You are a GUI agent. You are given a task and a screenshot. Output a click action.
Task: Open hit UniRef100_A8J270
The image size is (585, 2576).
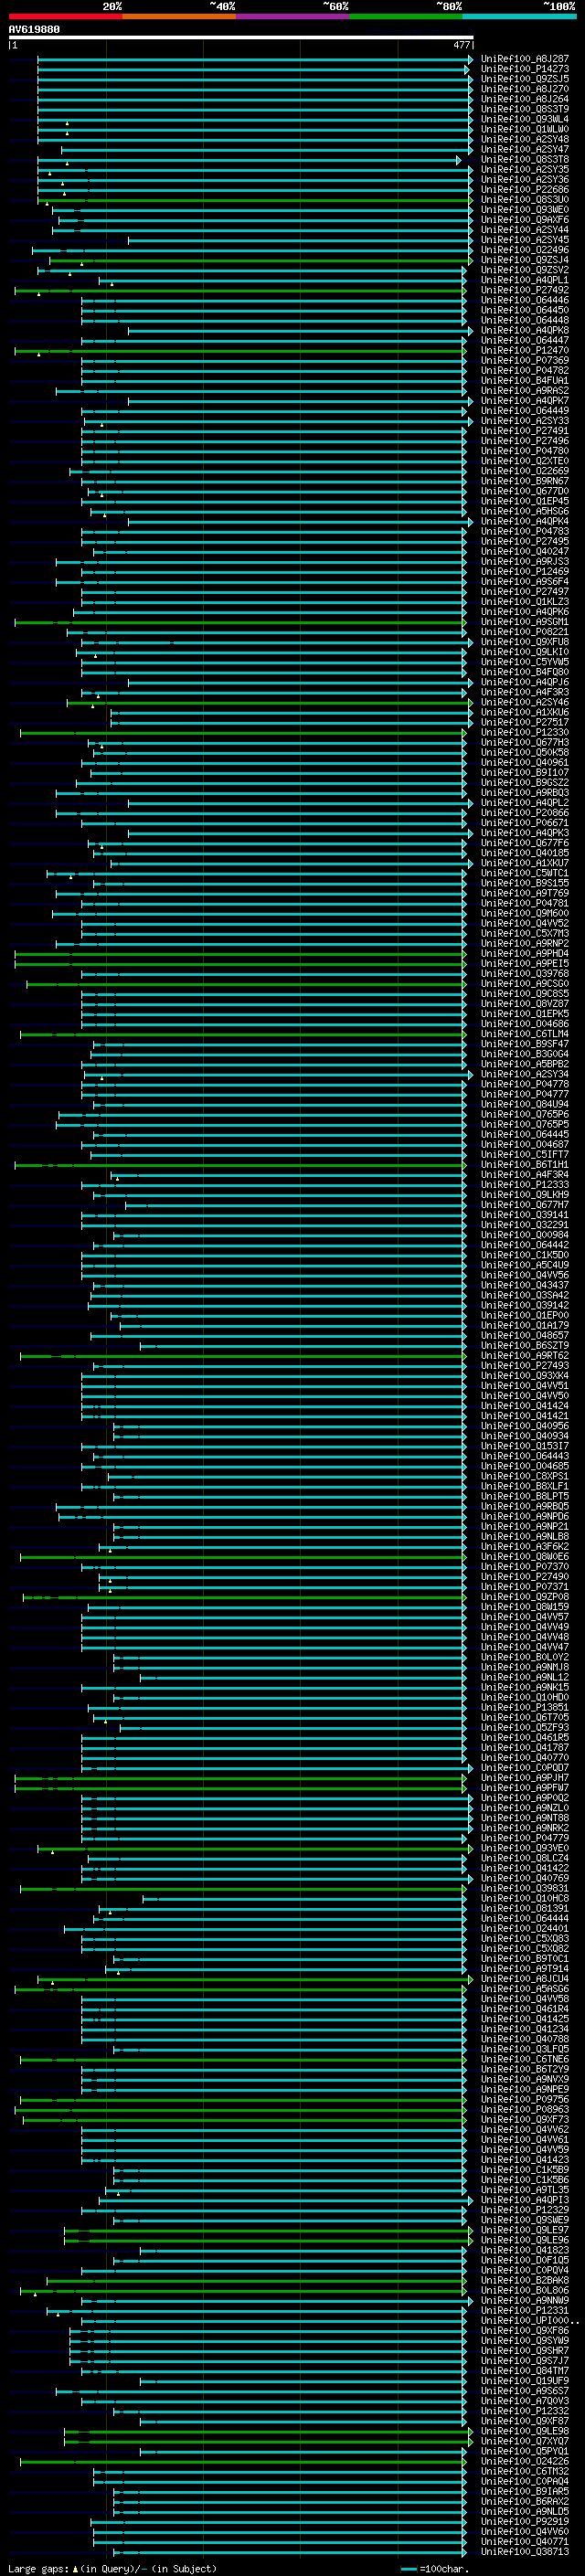pyautogui.click(x=525, y=89)
